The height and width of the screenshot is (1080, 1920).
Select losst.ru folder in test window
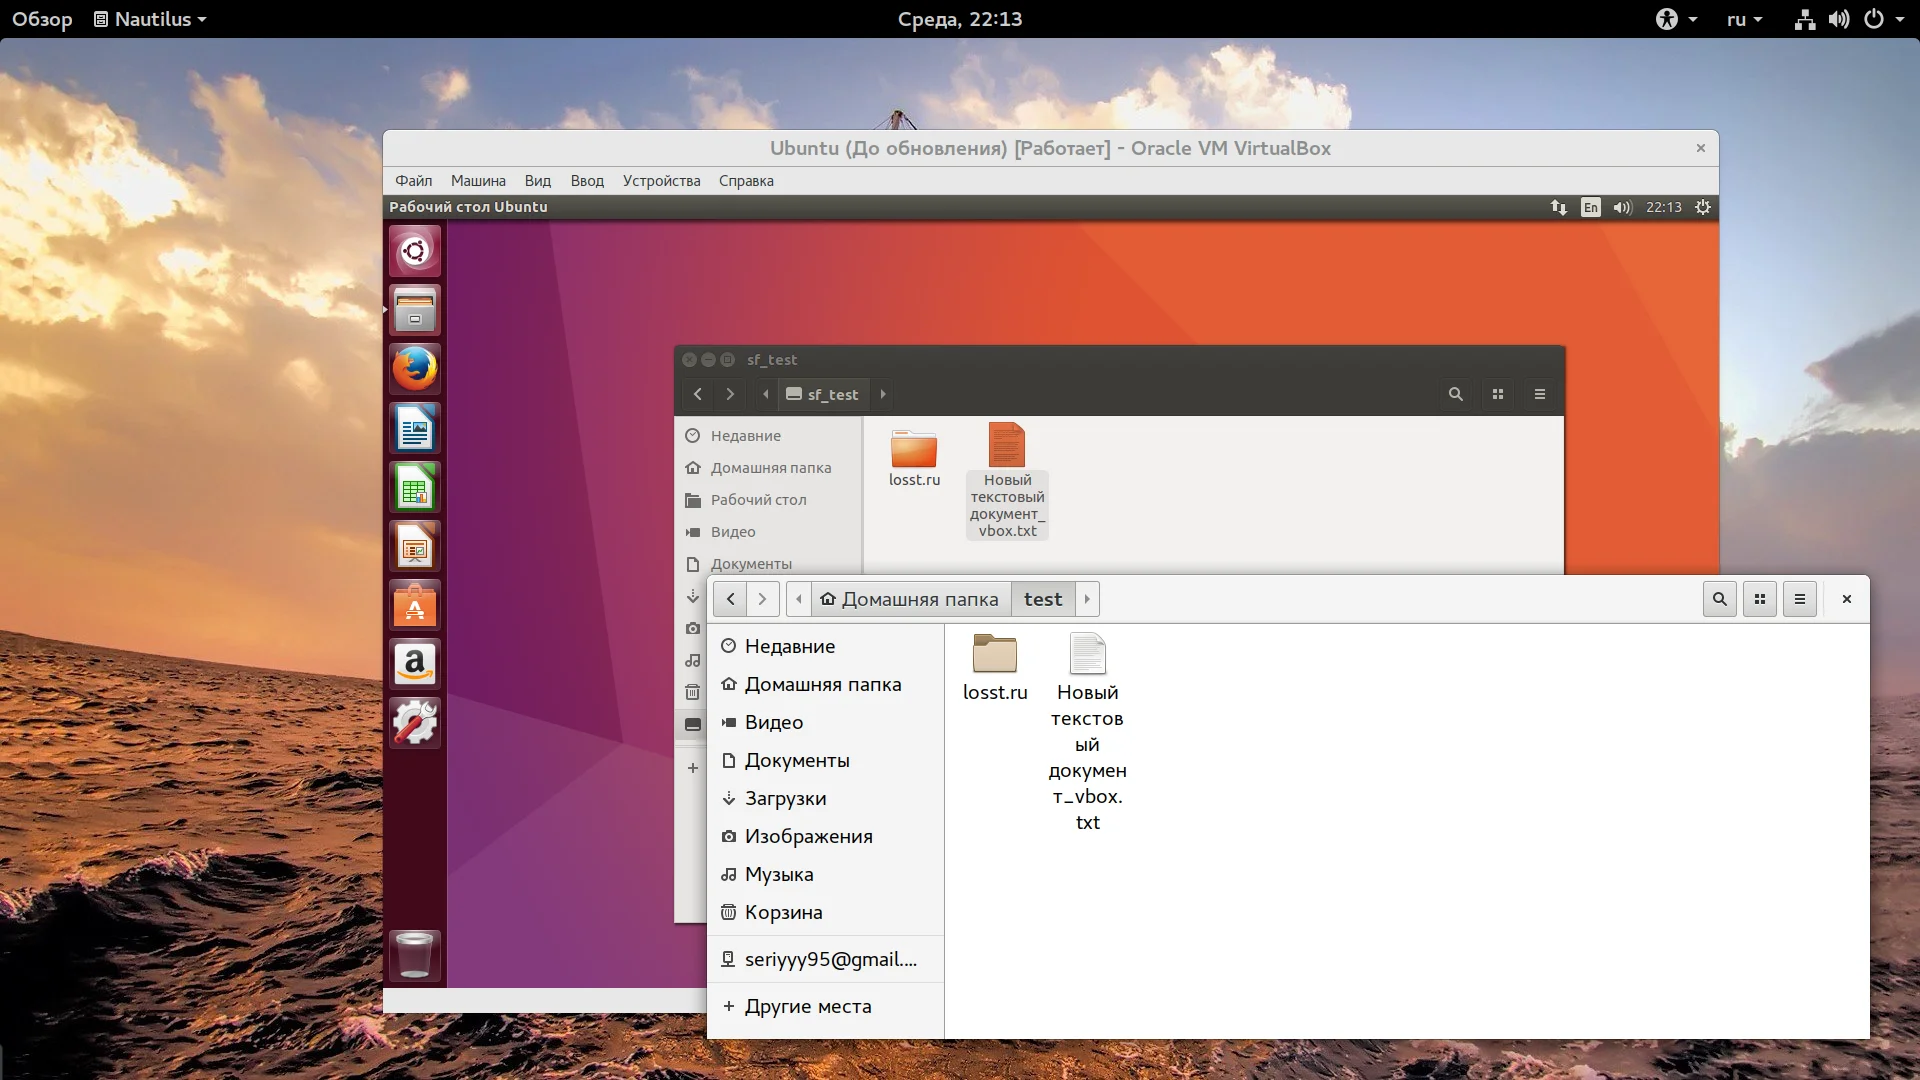click(x=994, y=656)
